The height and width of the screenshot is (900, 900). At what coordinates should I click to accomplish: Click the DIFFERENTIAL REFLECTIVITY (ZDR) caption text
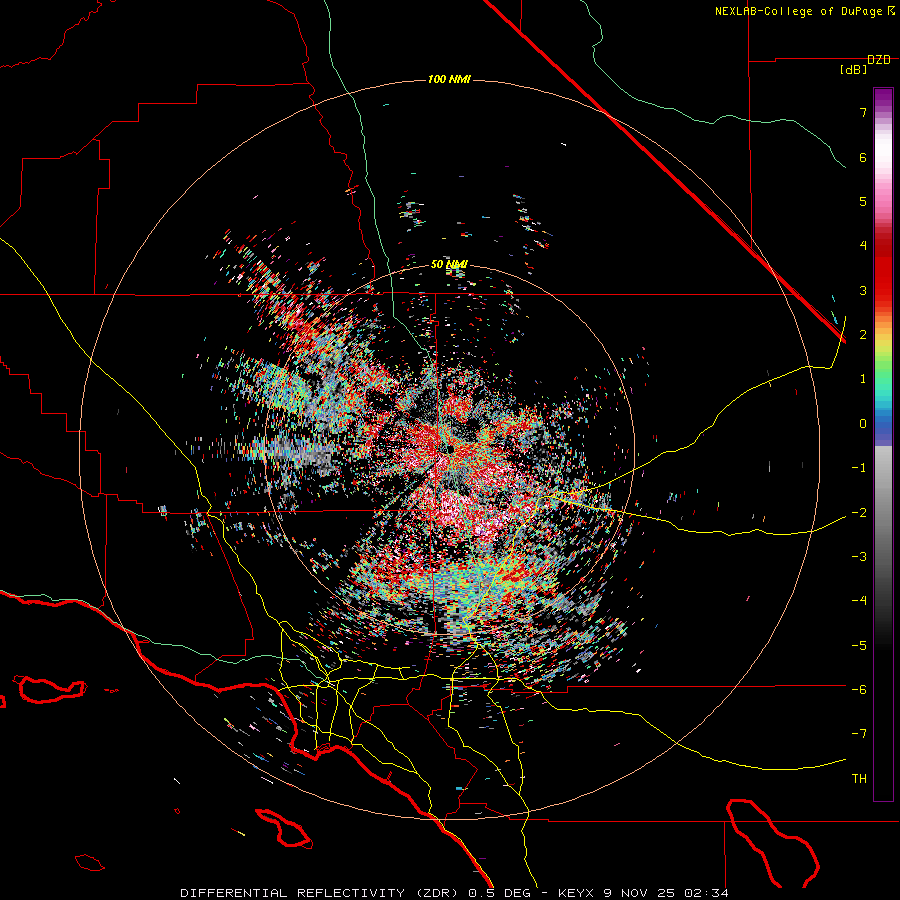tap(320, 893)
